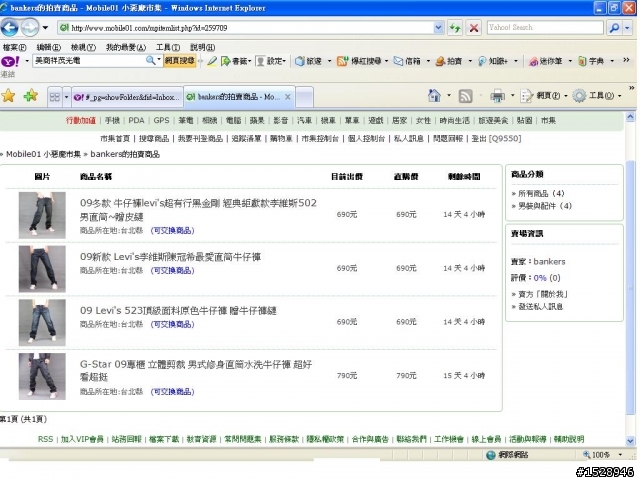Click the 網頁搜尋 button
This screenshot has height=480, width=640.
(x=180, y=61)
